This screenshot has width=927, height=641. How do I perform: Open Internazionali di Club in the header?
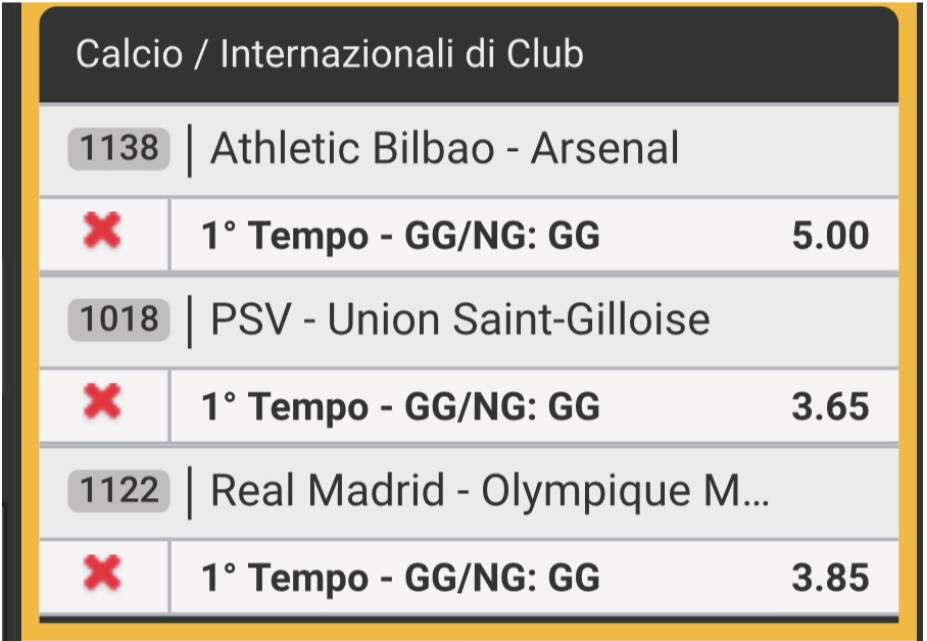401,54
